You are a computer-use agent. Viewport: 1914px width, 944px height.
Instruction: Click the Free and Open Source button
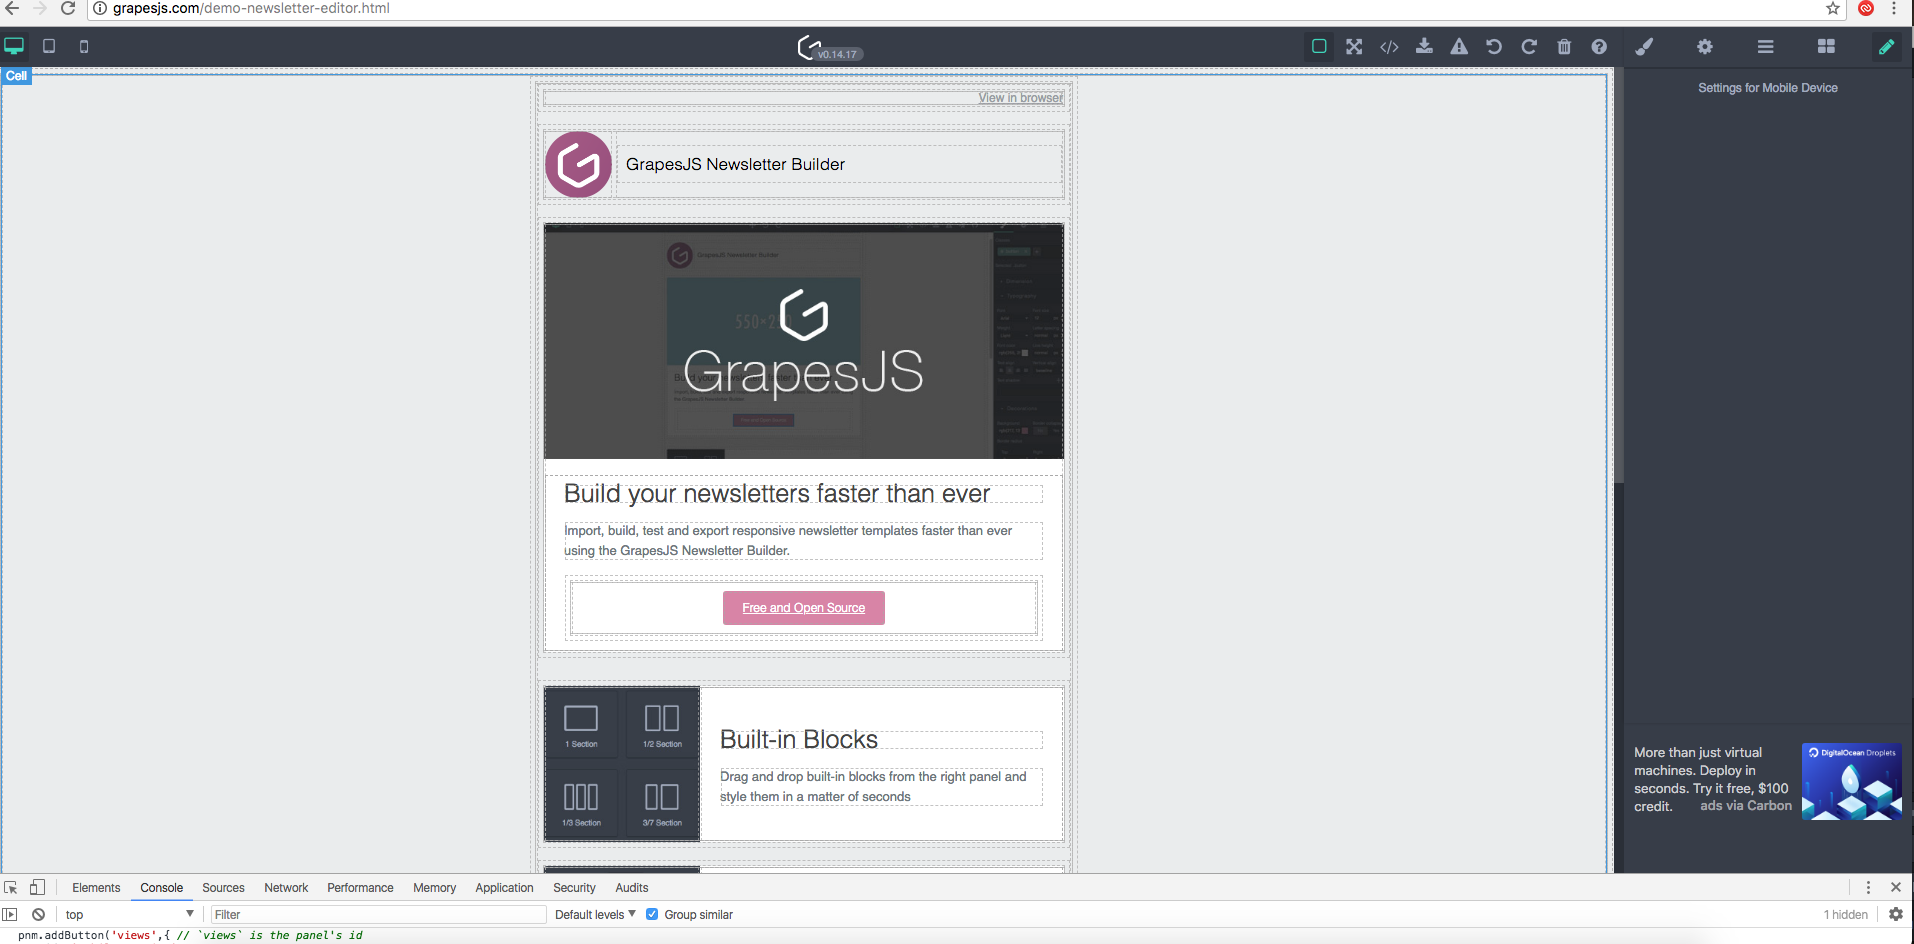coord(803,608)
